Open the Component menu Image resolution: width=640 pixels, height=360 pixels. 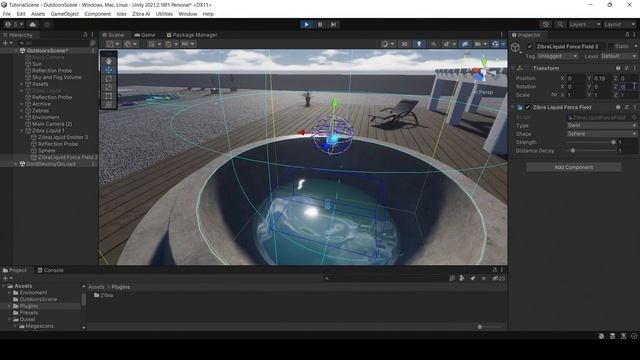pos(97,14)
